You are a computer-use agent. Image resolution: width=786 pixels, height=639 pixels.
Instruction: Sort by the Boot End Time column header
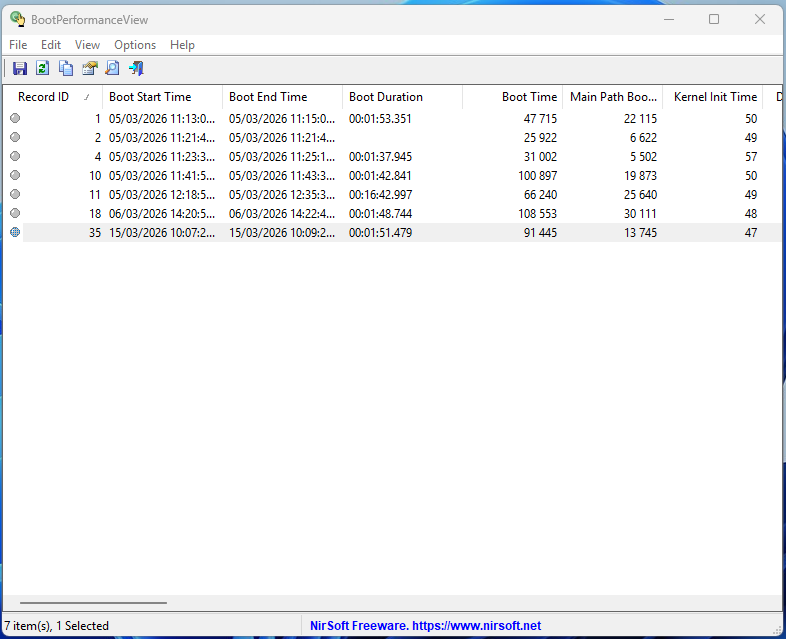282,97
